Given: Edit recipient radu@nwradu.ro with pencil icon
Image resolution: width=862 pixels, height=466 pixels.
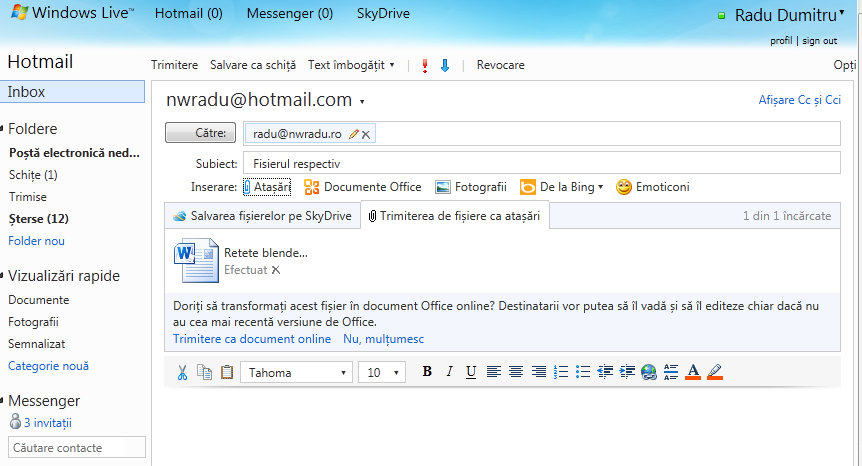Looking at the screenshot, I should [353, 134].
